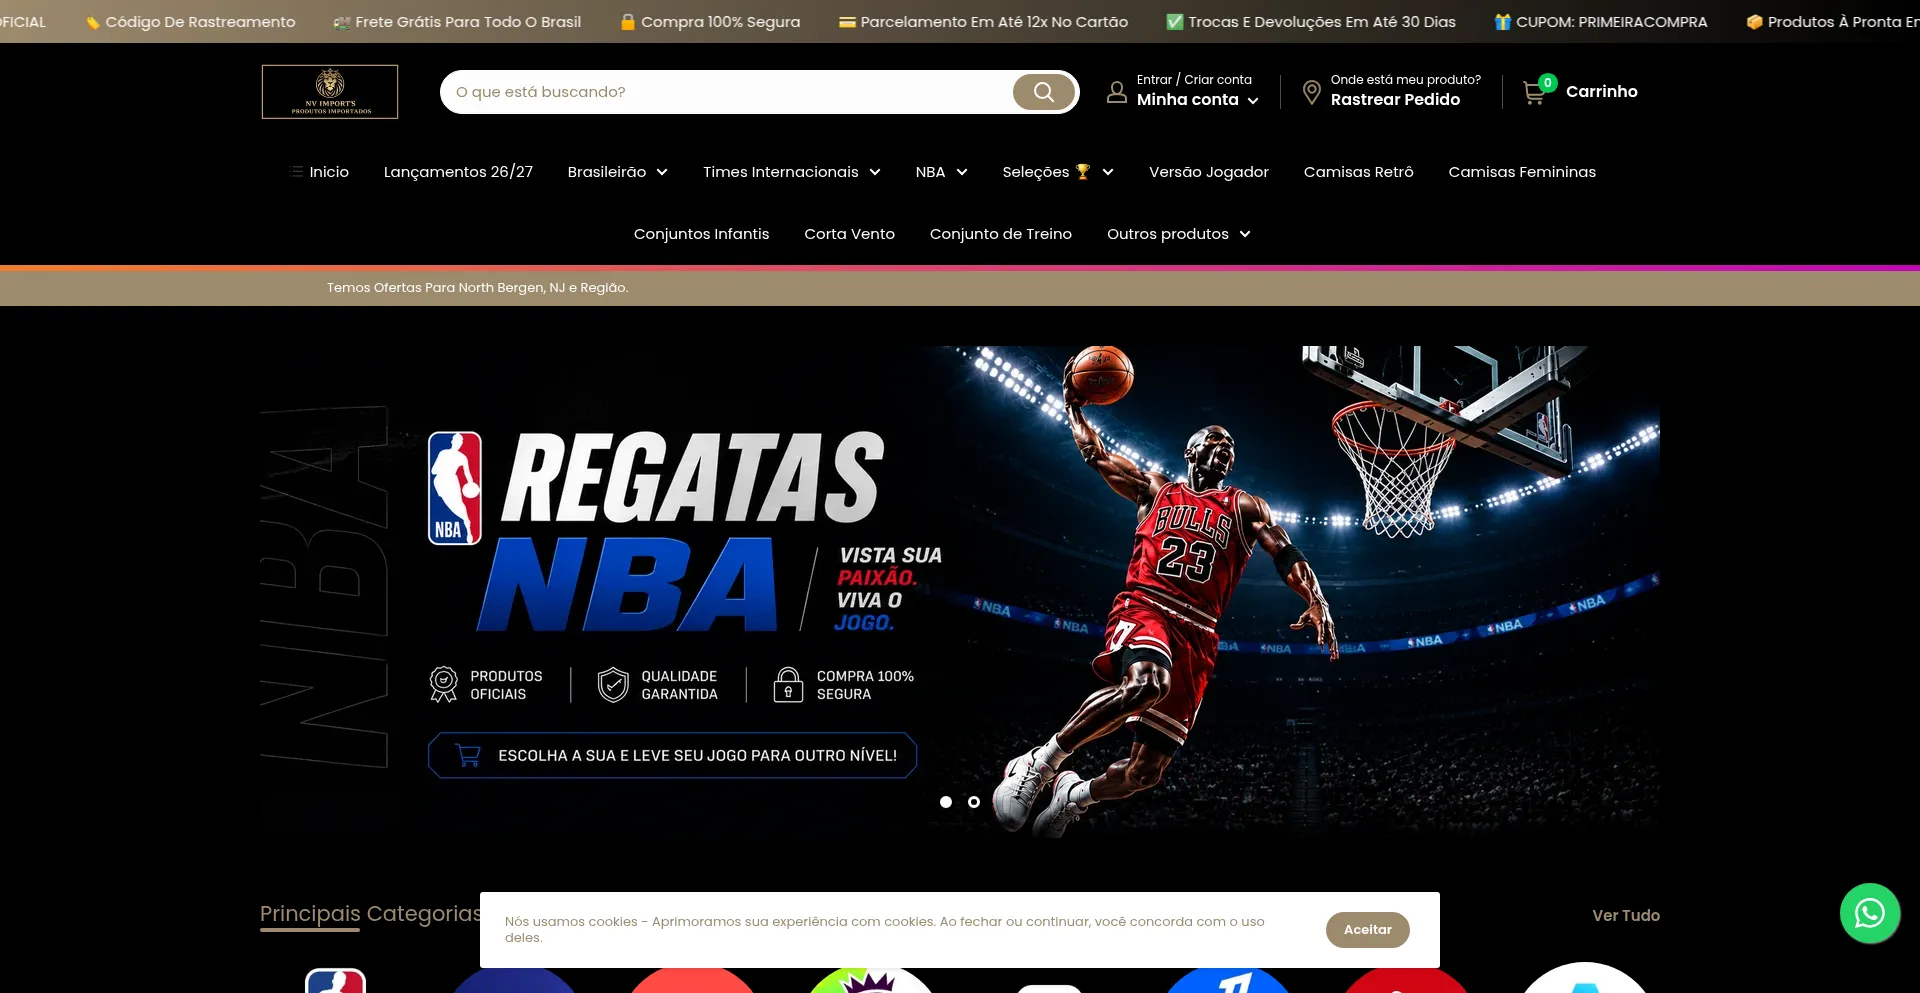Click Trocas E Devoluções top bar text
The height and width of the screenshot is (993, 1920).
coord(1322,22)
